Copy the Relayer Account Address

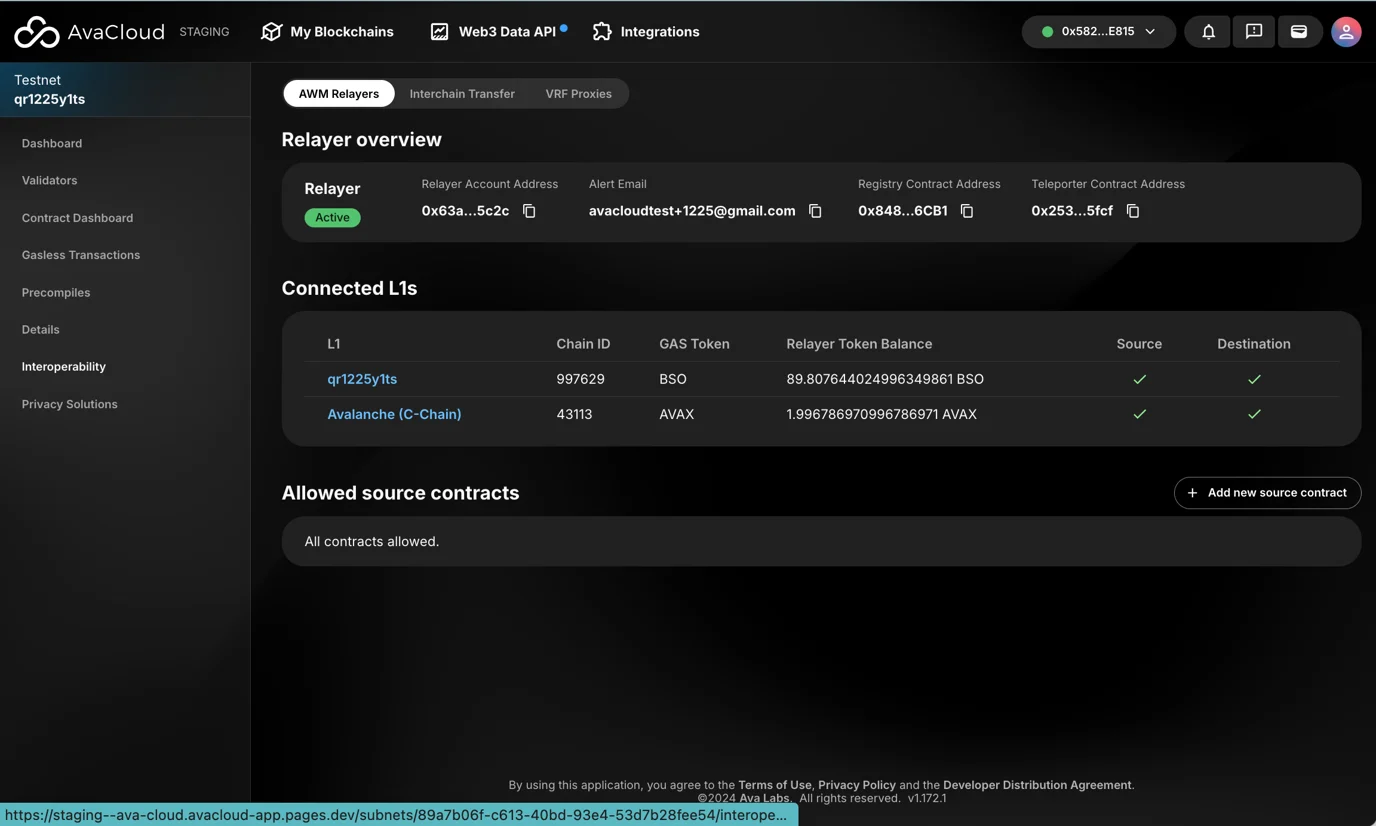[x=529, y=211]
